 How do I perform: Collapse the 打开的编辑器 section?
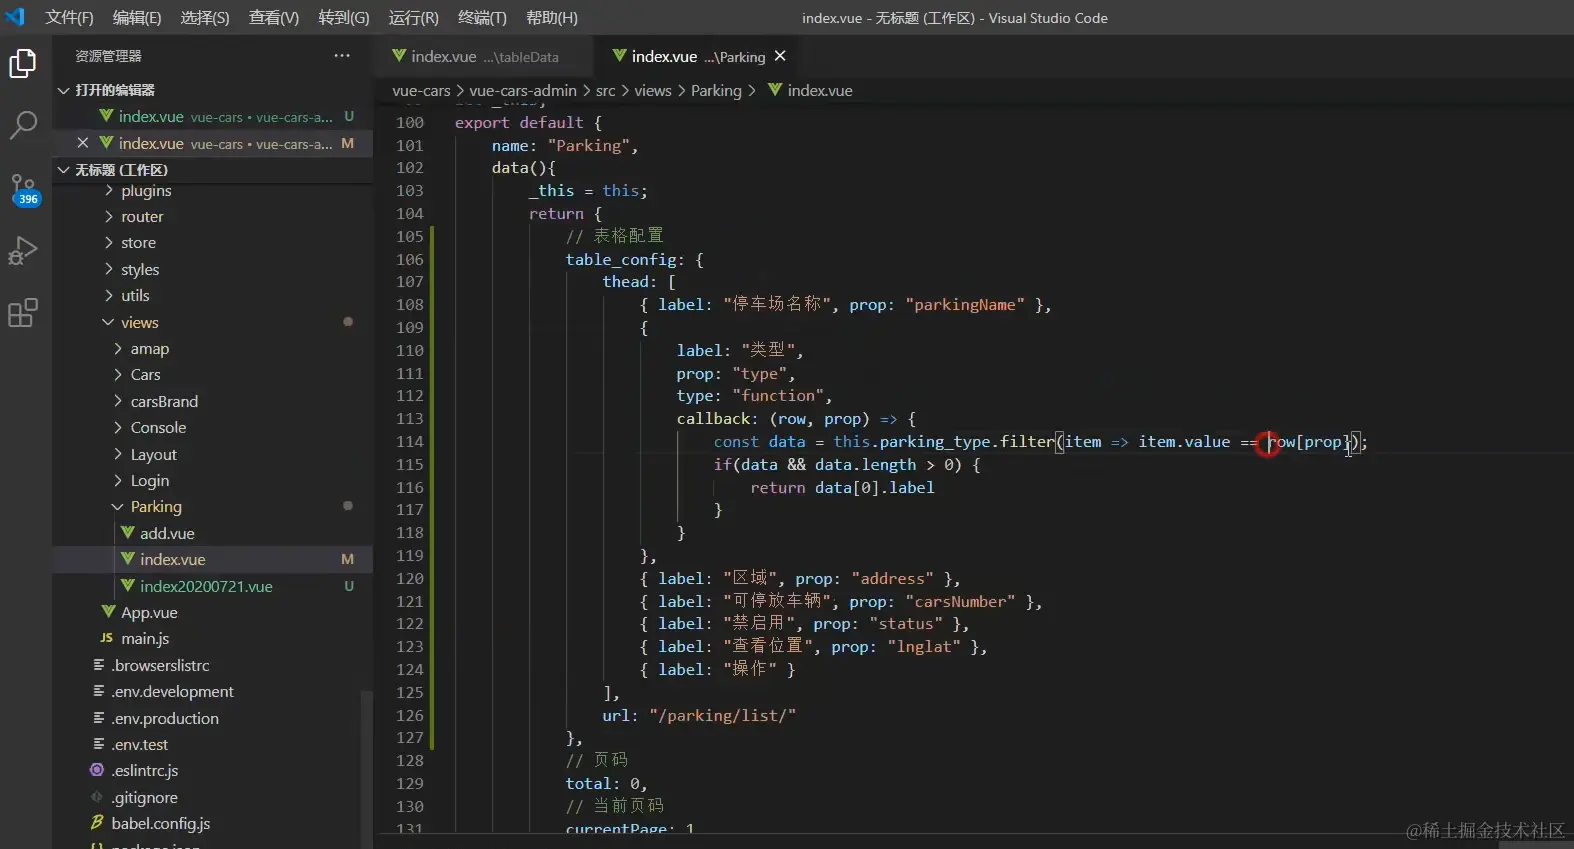64,90
